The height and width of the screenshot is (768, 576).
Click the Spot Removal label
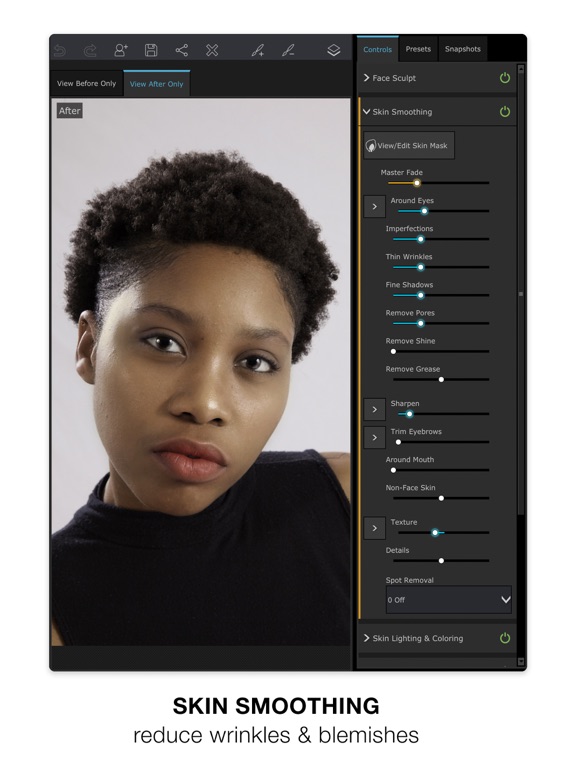[x=409, y=580]
